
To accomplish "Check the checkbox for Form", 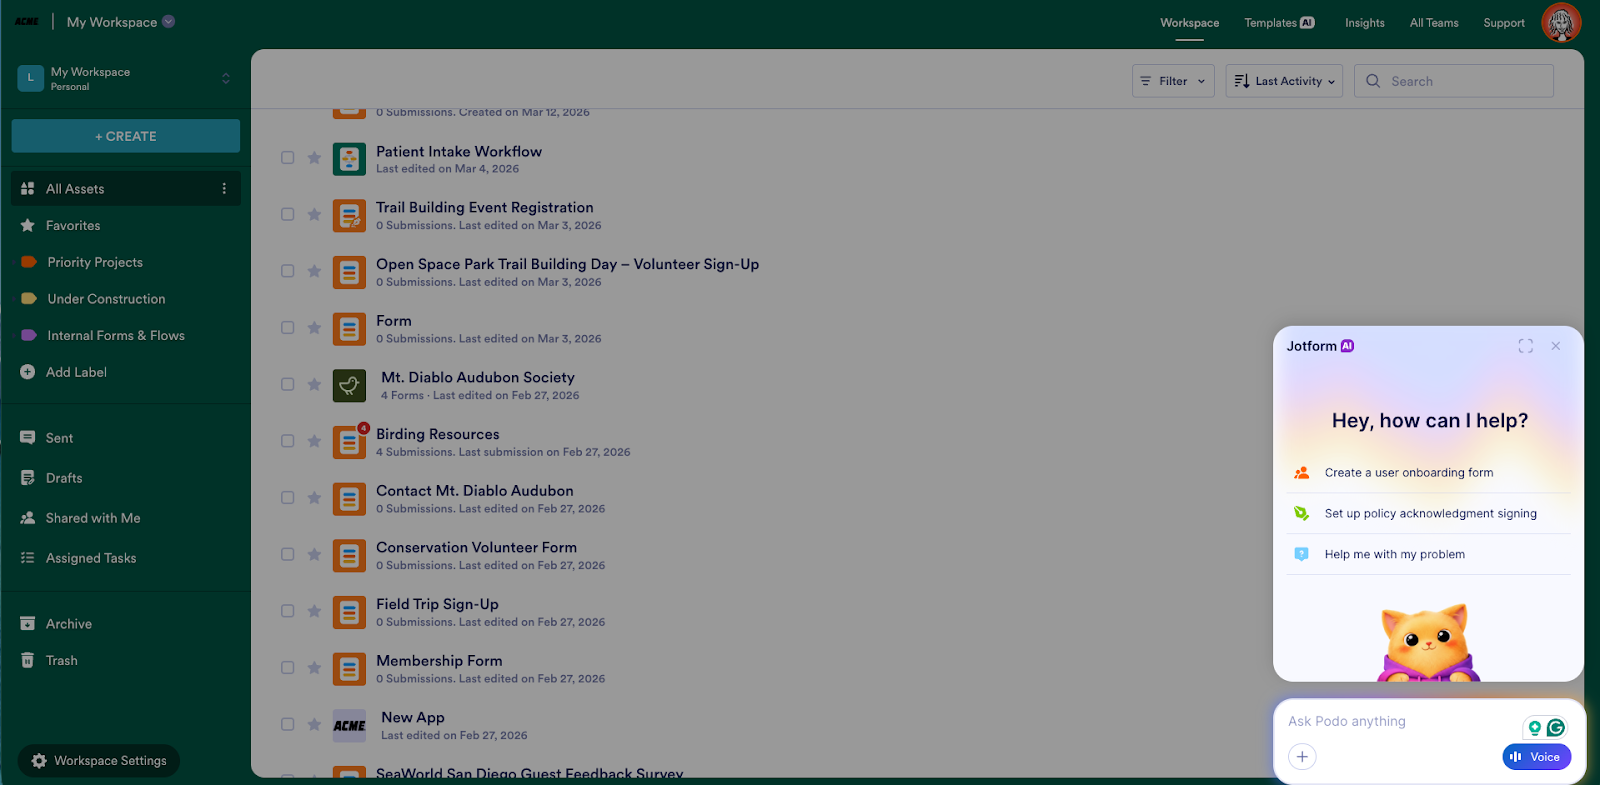I will point(288,328).
